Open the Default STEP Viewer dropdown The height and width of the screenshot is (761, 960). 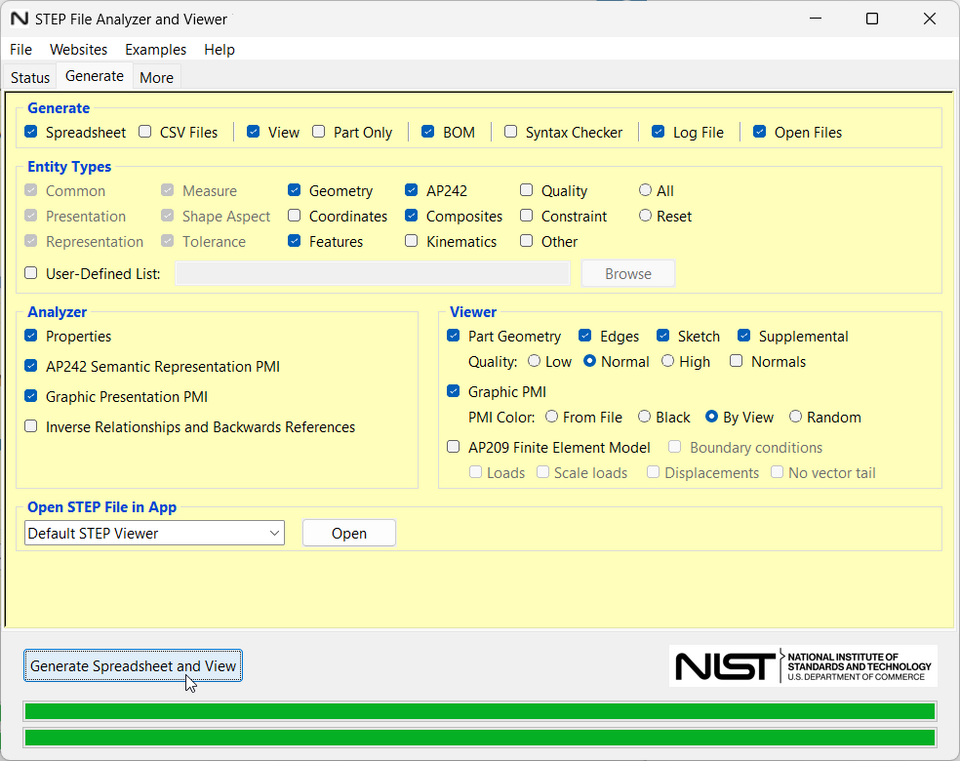[x=274, y=533]
